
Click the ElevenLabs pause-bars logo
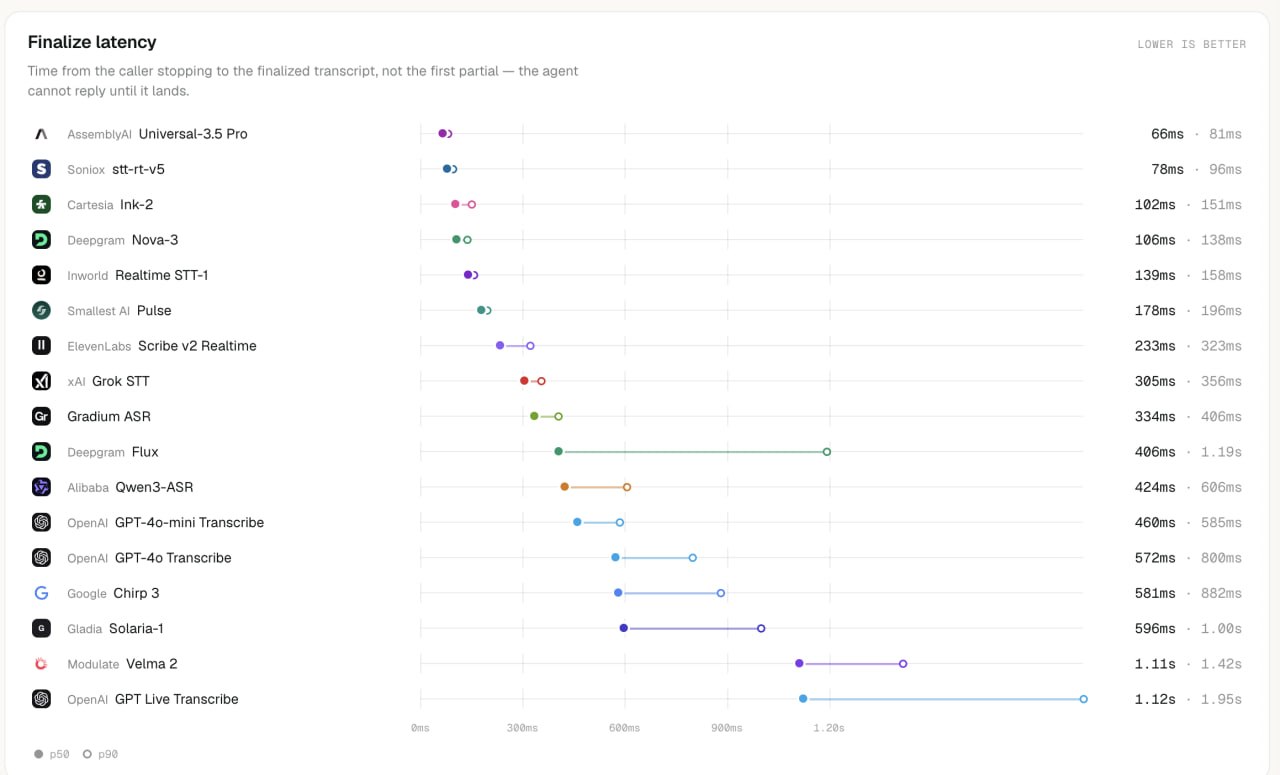tap(41, 346)
